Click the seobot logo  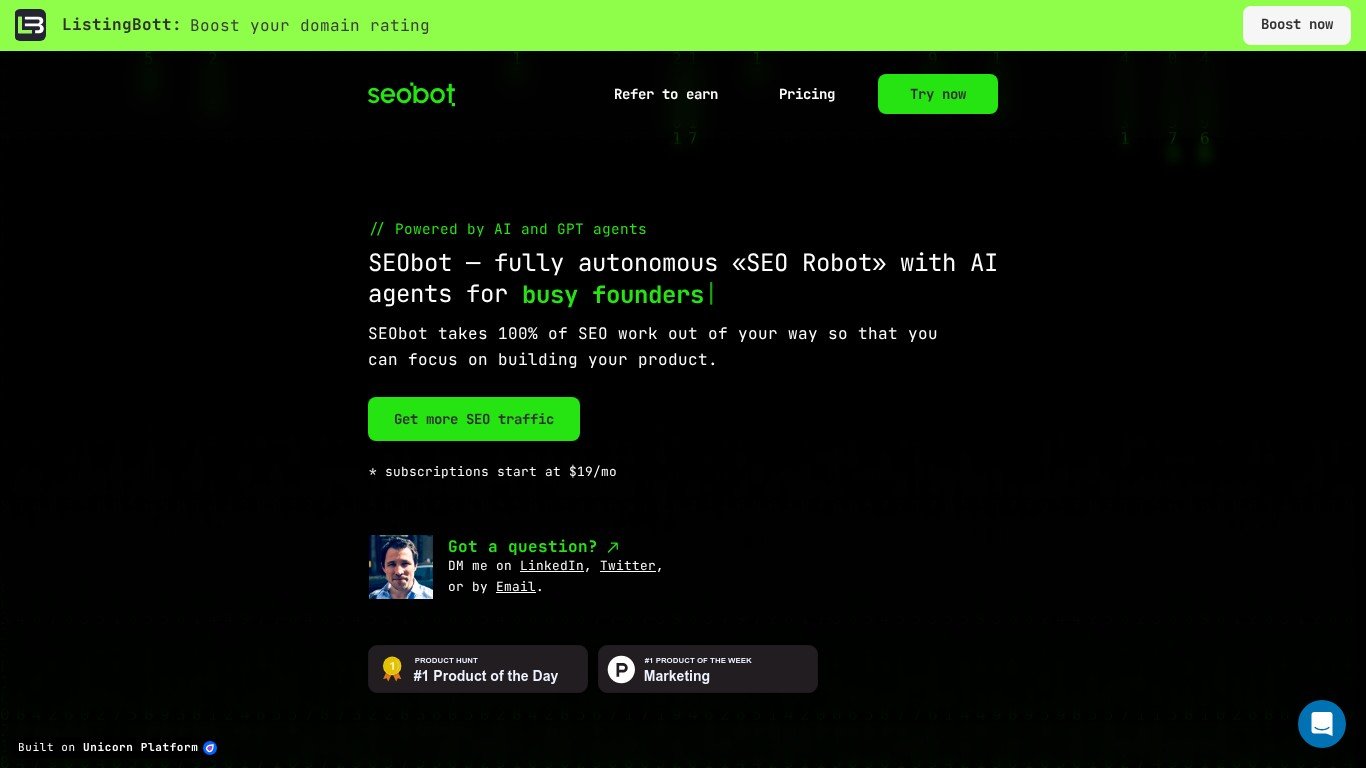click(411, 94)
